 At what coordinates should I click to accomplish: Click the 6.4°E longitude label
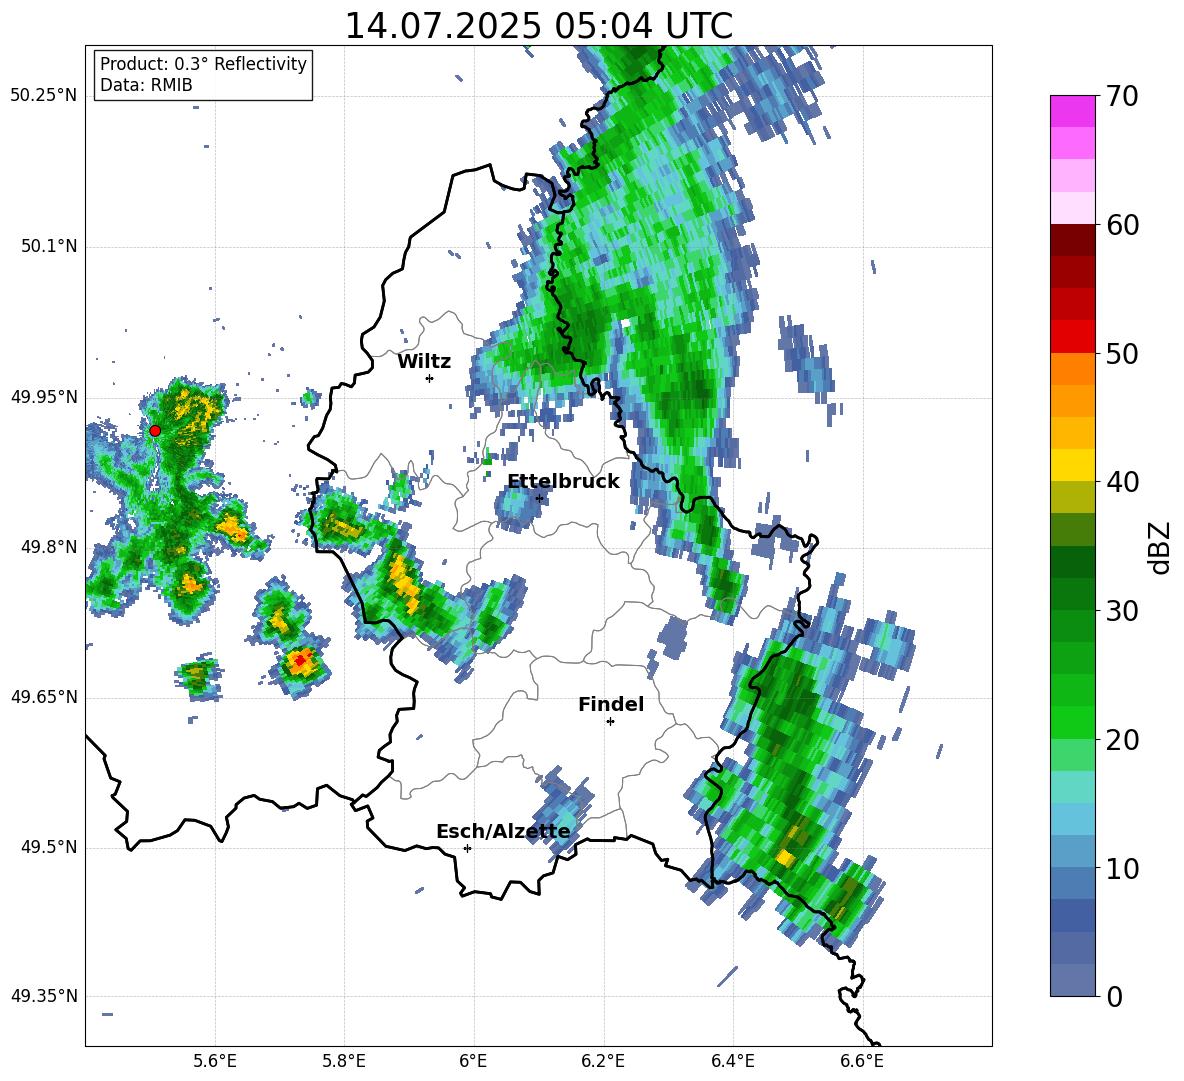733,1061
